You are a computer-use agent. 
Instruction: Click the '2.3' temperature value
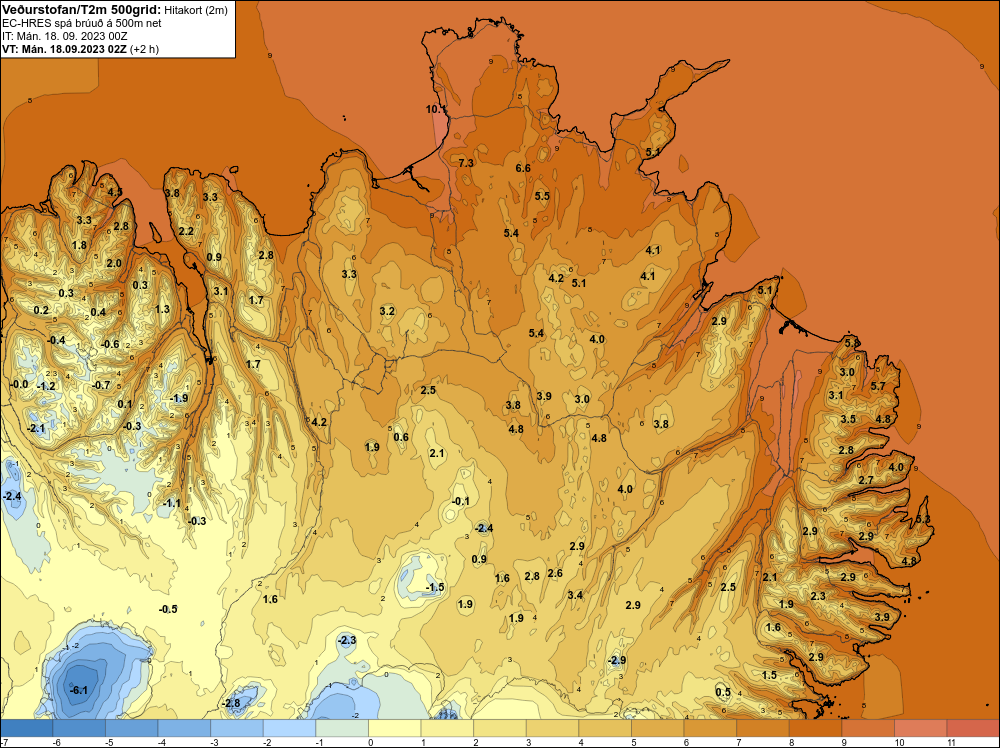818,597
